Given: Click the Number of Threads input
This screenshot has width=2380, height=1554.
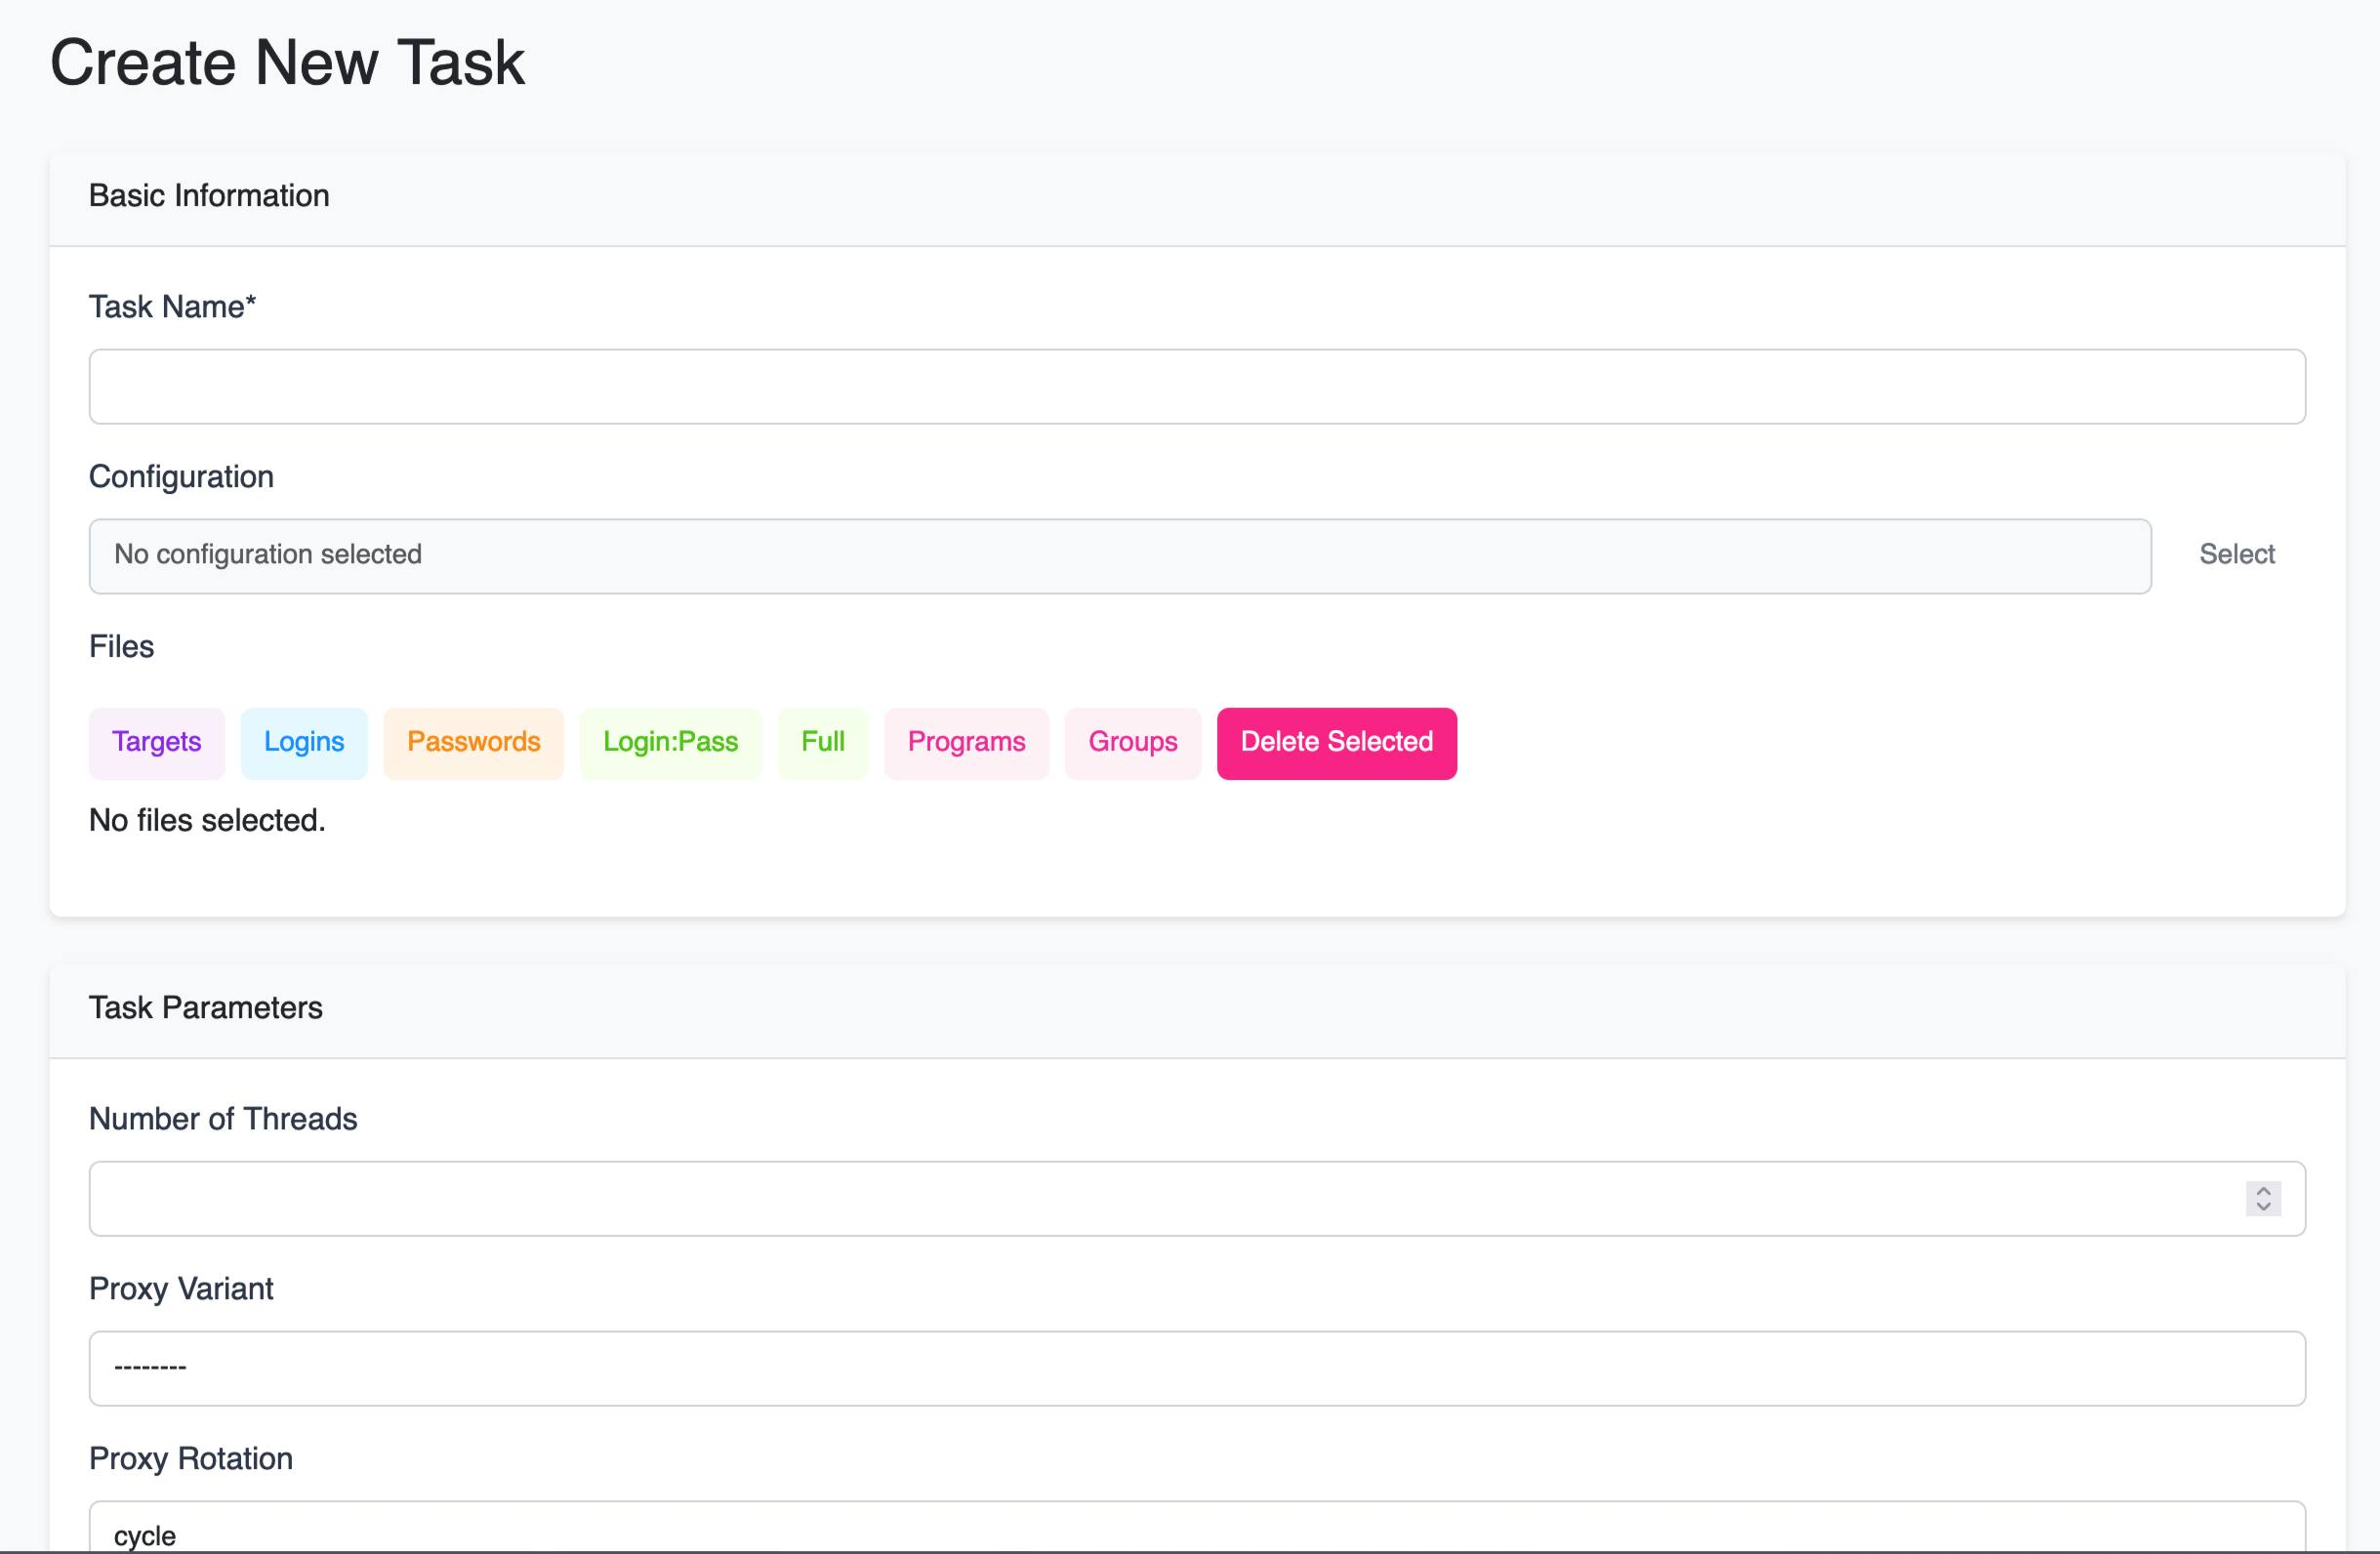Looking at the screenshot, I should pyautogui.click(x=1197, y=1198).
